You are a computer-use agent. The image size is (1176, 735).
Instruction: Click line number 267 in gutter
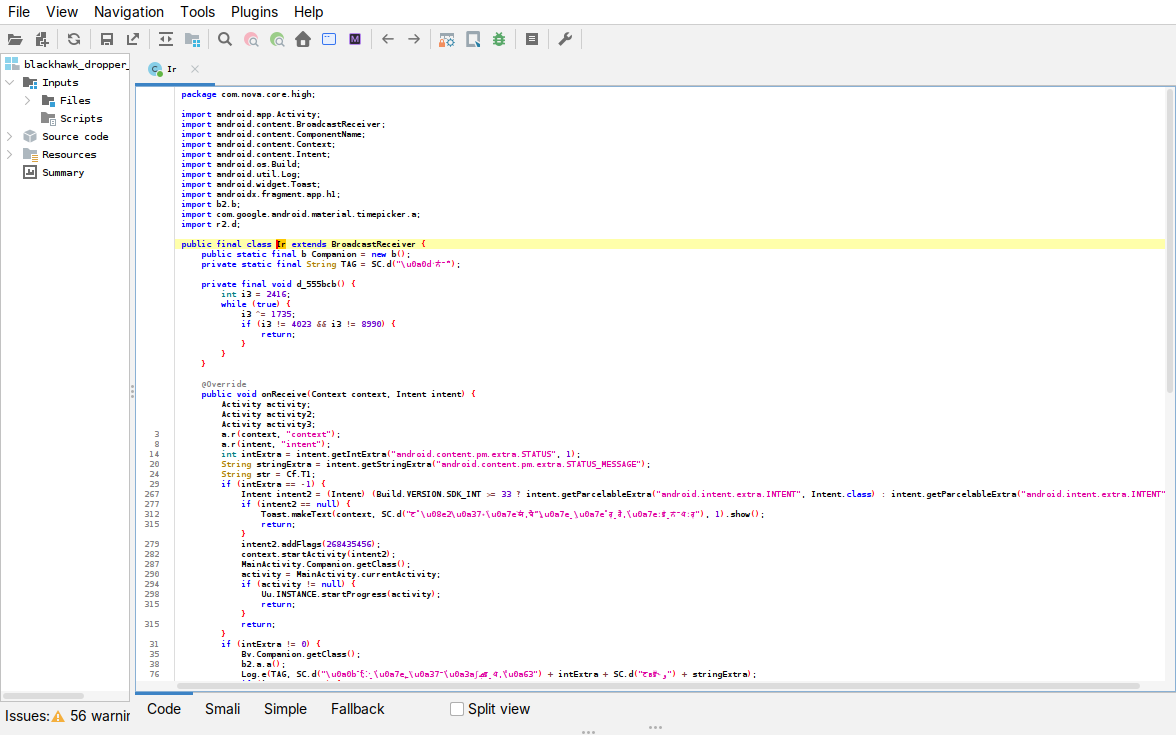[x=152, y=494]
